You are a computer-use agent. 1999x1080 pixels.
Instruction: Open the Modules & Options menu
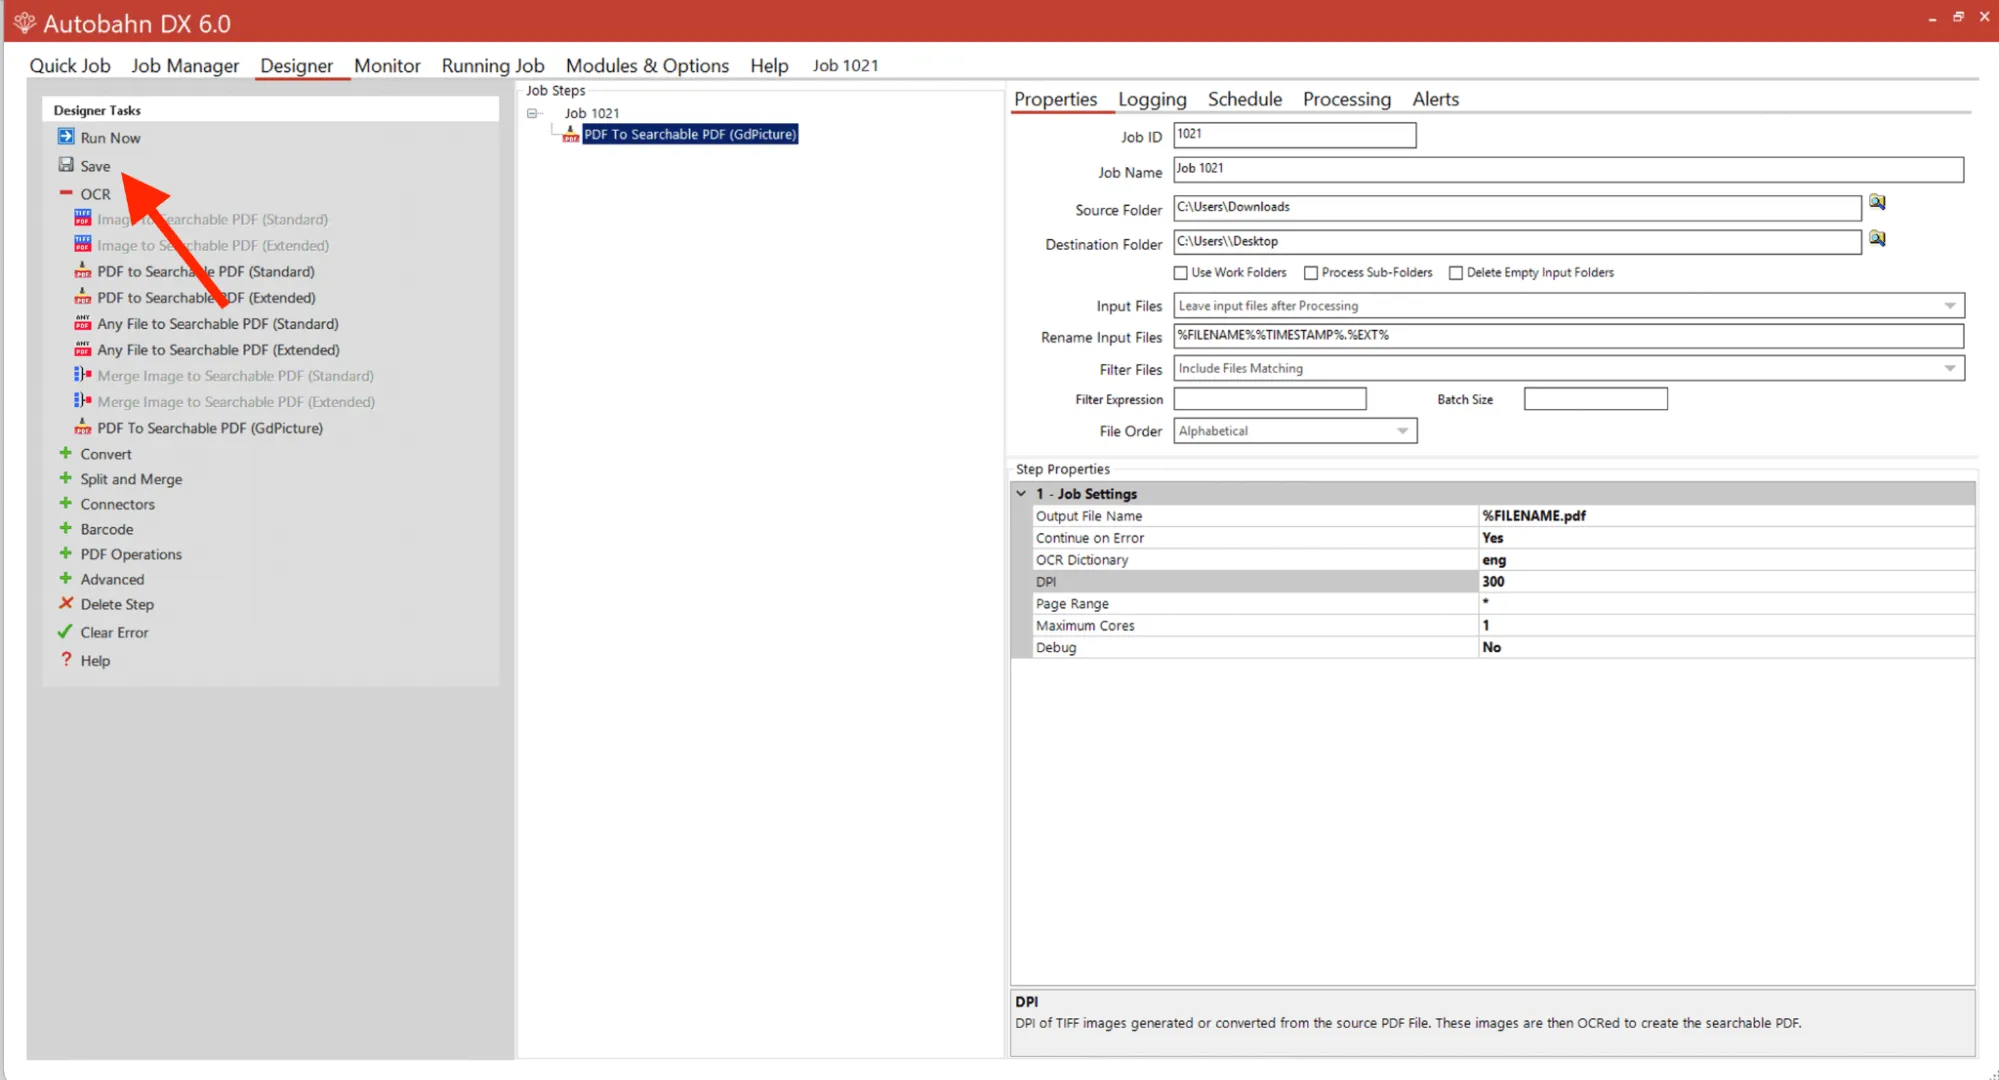[647, 65]
